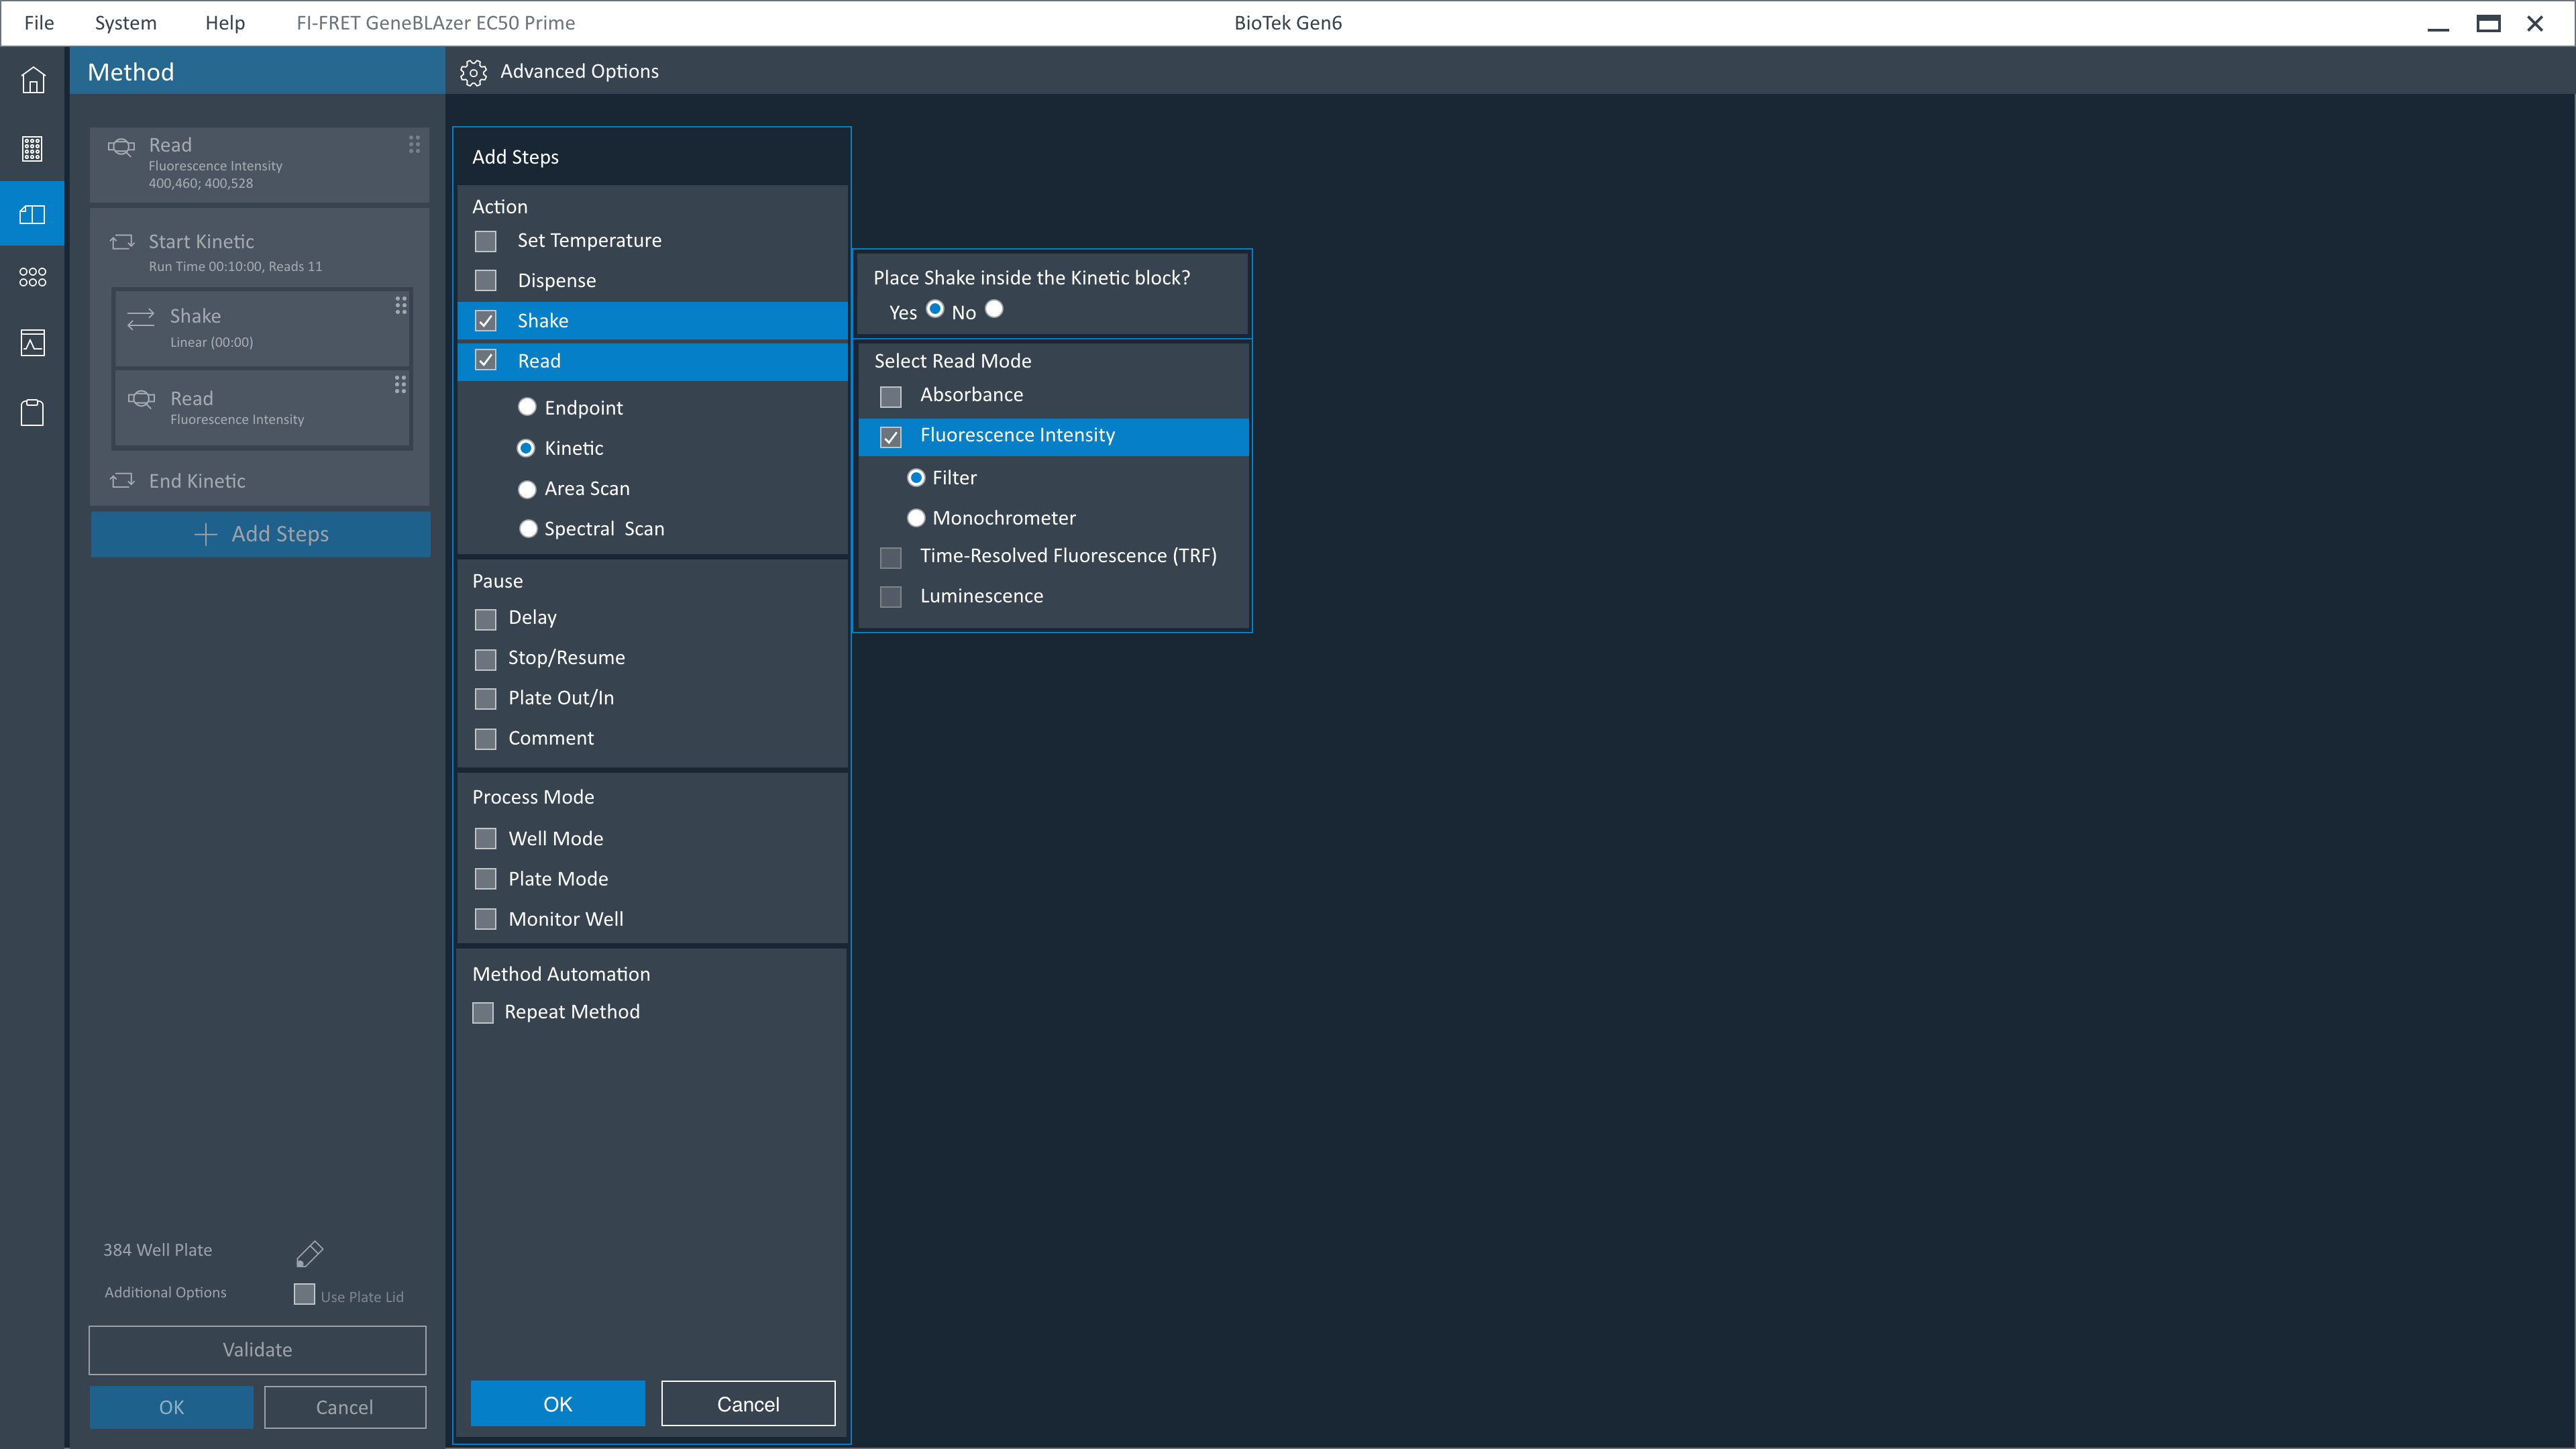This screenshot has height=1449, width=2576.
Task: Check Plate Out/In option
Action: 486,699
